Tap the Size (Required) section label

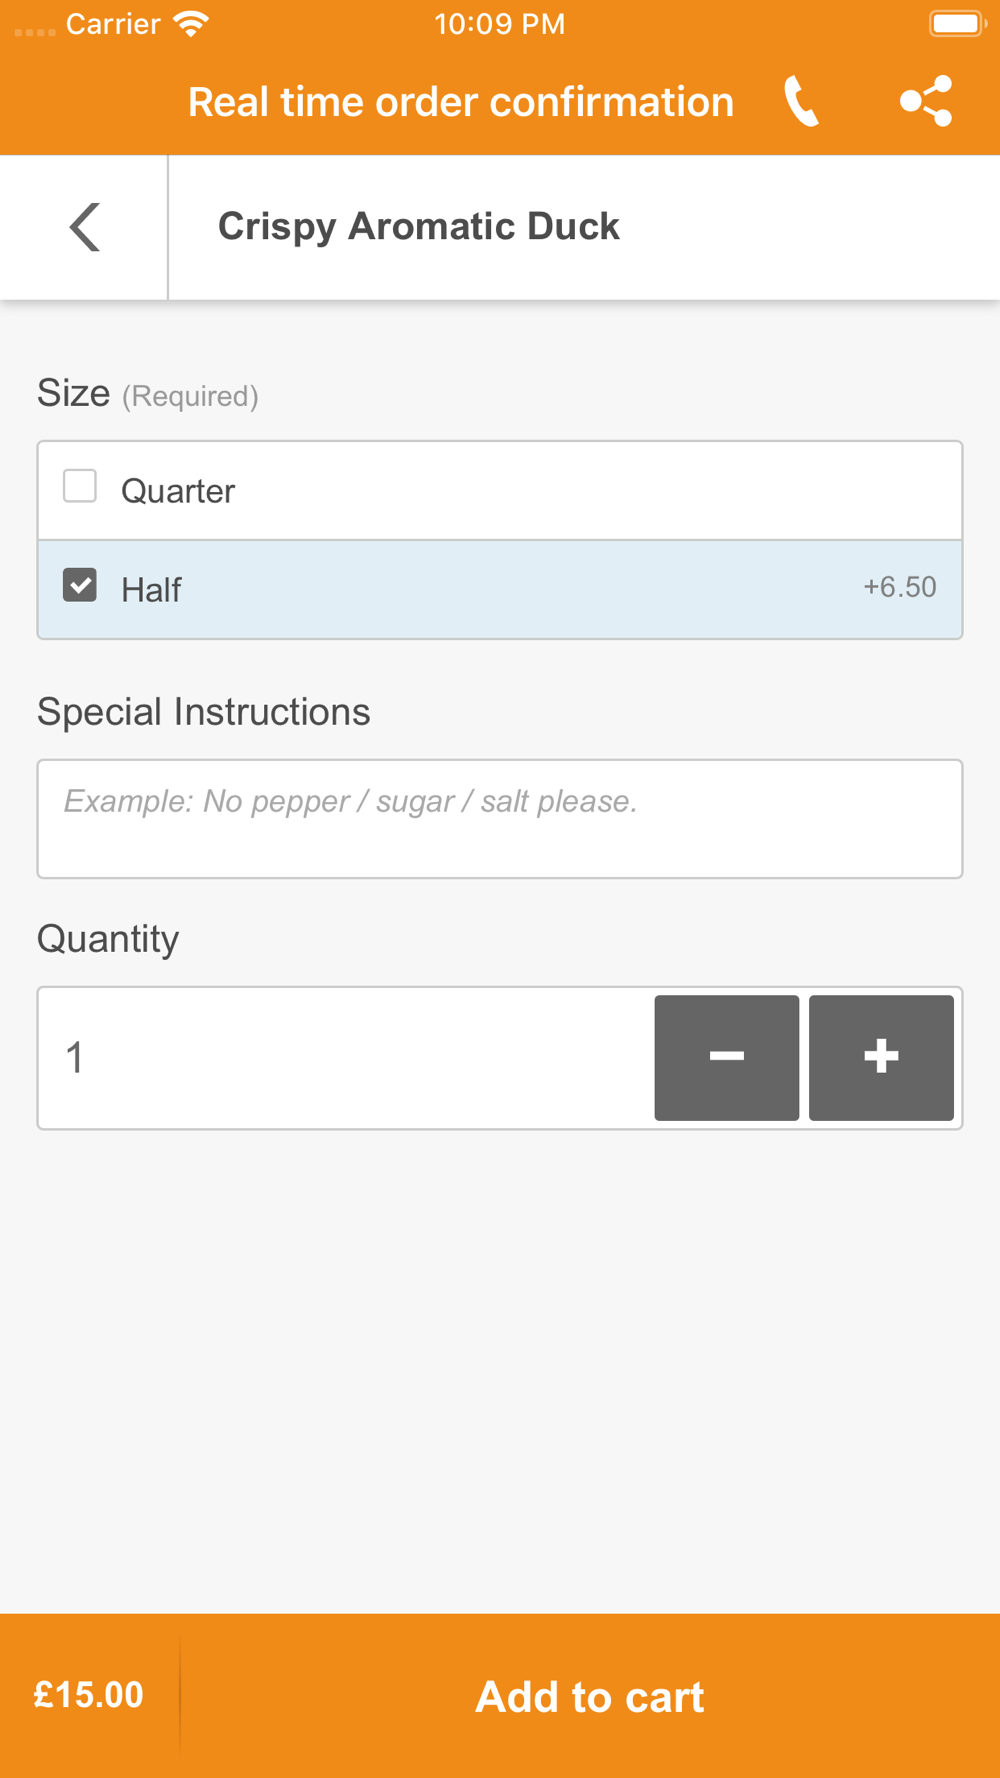tap(148, 394)
